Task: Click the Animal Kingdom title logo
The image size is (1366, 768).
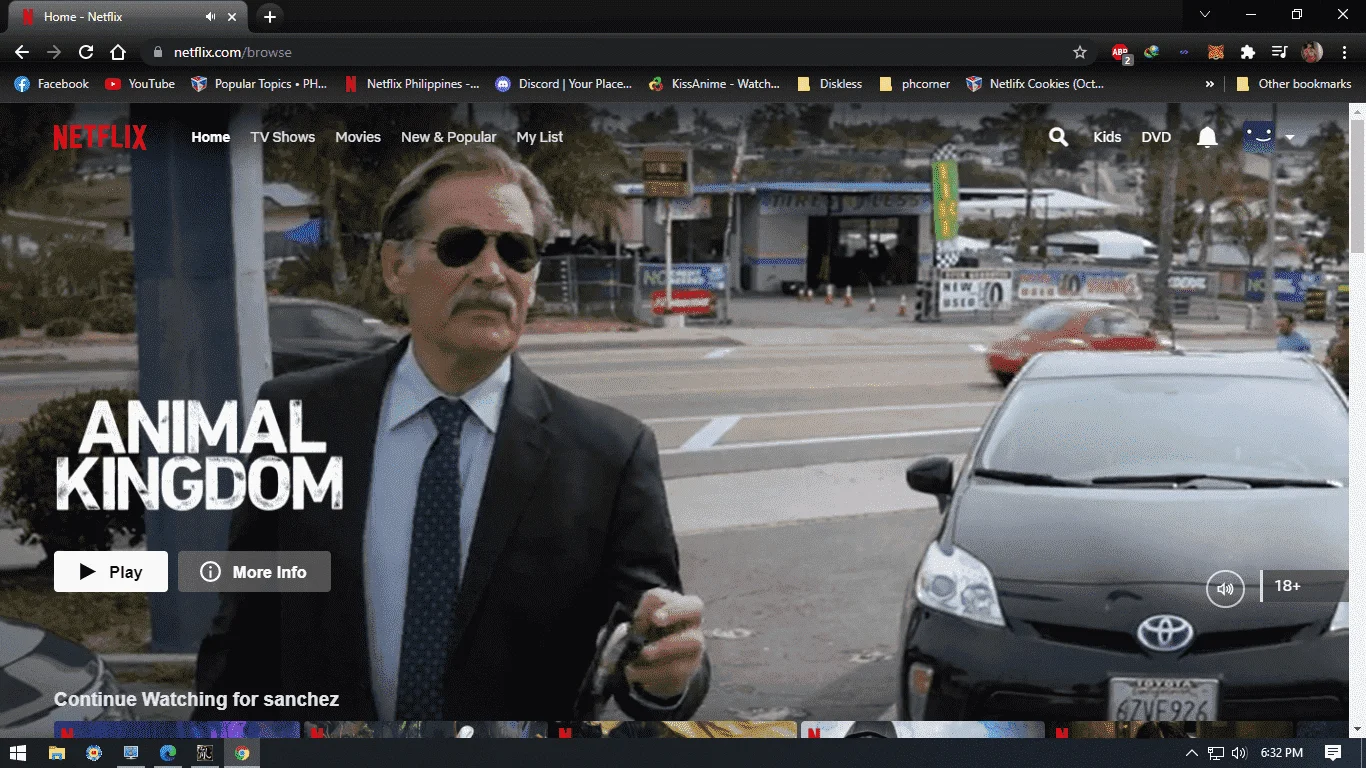Action: click(200, 454)
